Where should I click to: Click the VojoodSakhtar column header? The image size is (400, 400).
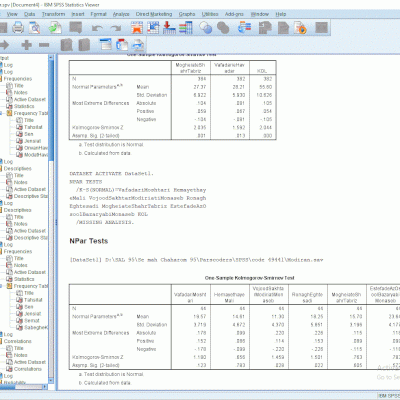[268, 294]
